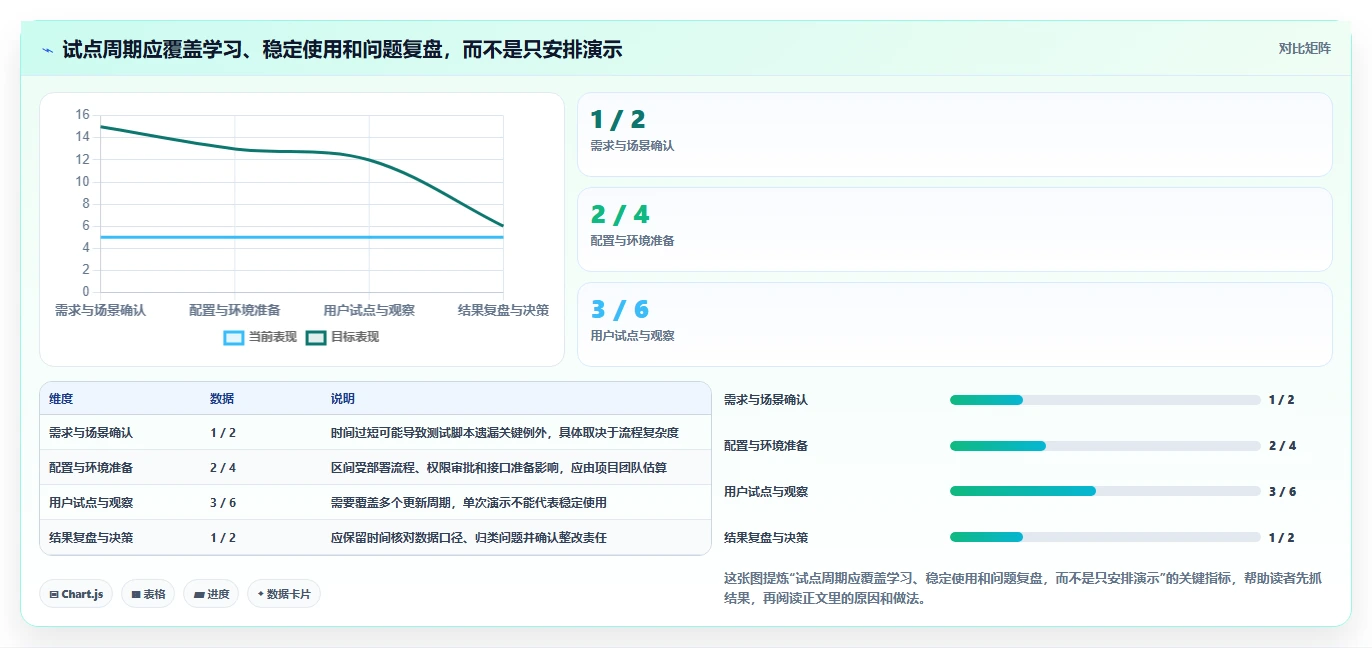Select table cell 结果复盘与决策

(x=91, y=537)
